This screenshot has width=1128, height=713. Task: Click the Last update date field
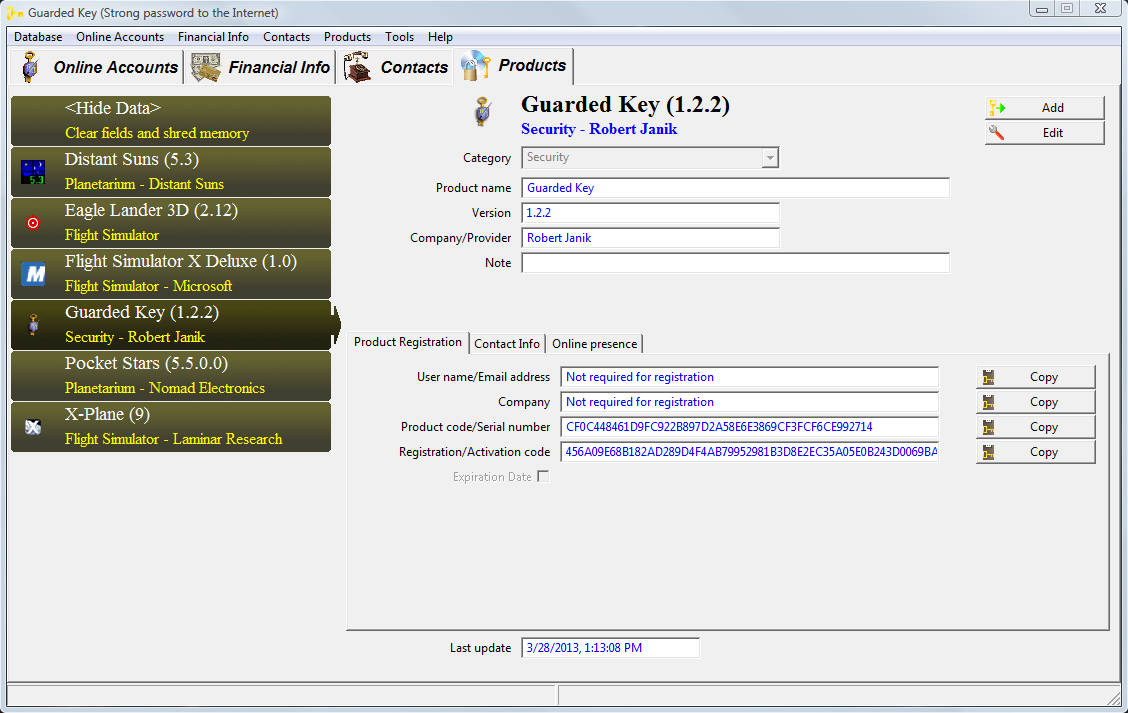click(610, 648)
